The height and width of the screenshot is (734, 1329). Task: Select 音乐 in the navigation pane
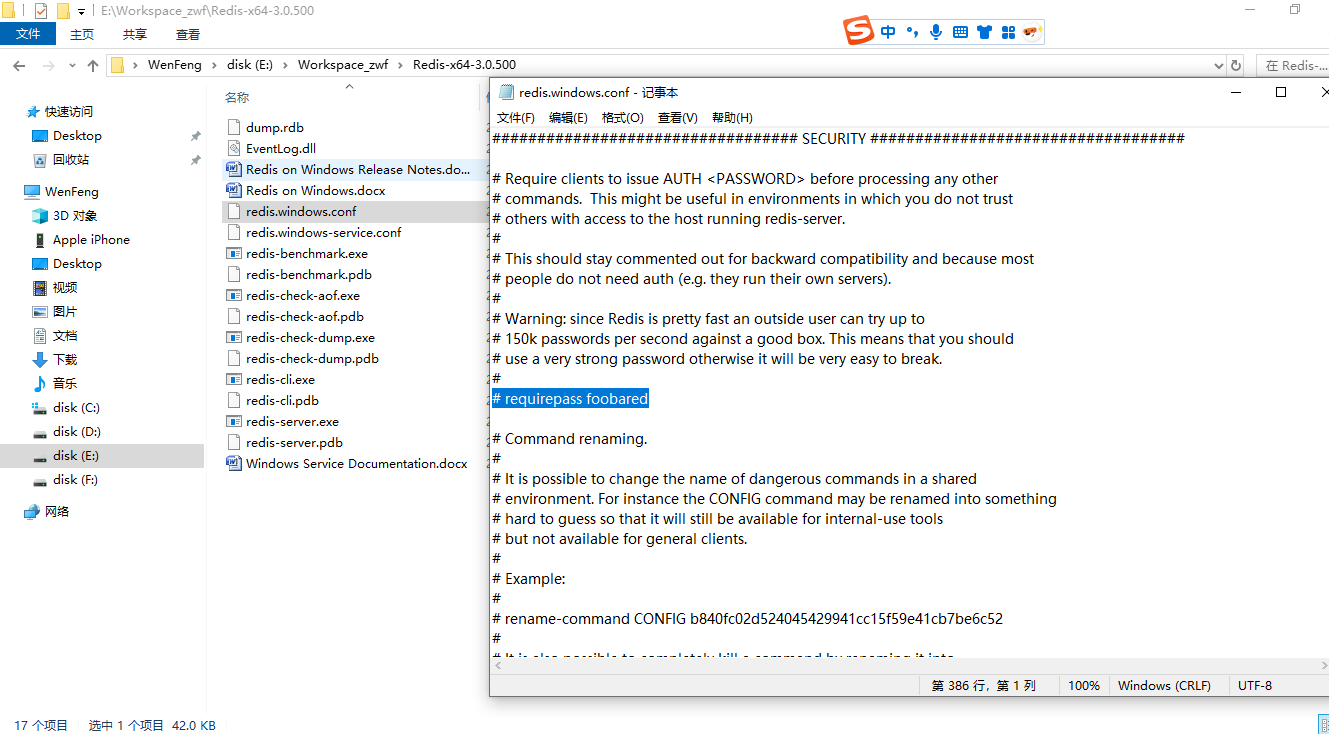coord(65,384)
